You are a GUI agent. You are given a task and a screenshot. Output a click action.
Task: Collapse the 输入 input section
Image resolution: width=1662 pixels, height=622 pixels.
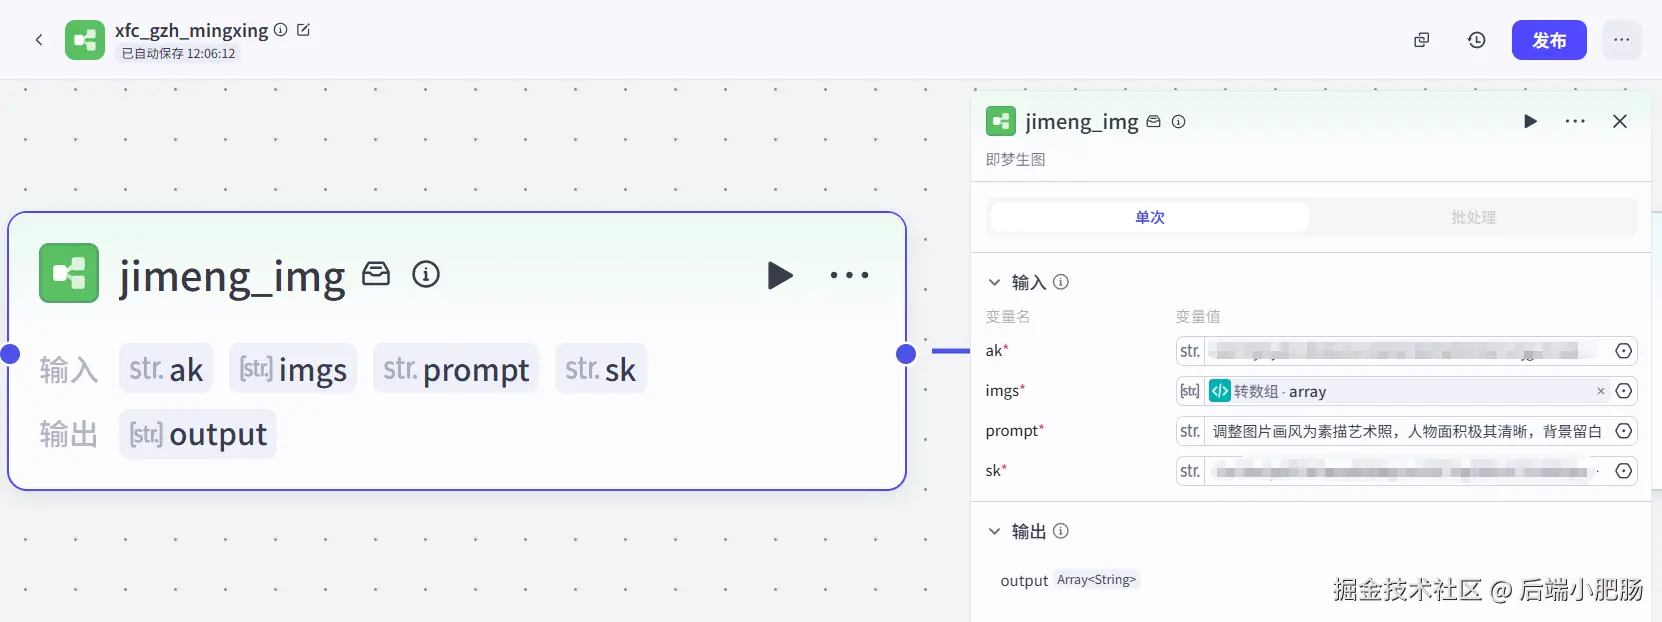pyautogui.click(x=994, y=282)
